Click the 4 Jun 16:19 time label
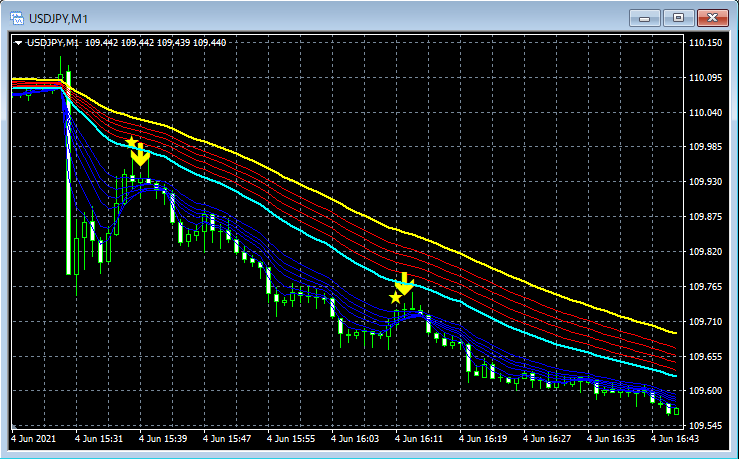 pyautogui.click(x=483, y=439)
